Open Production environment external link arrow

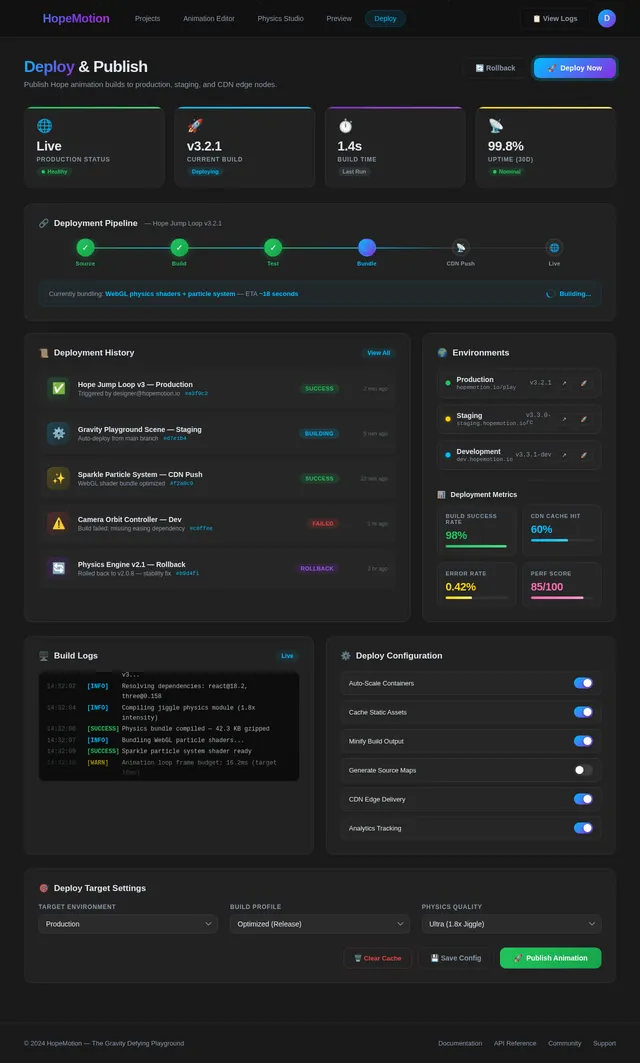[563, 383]
